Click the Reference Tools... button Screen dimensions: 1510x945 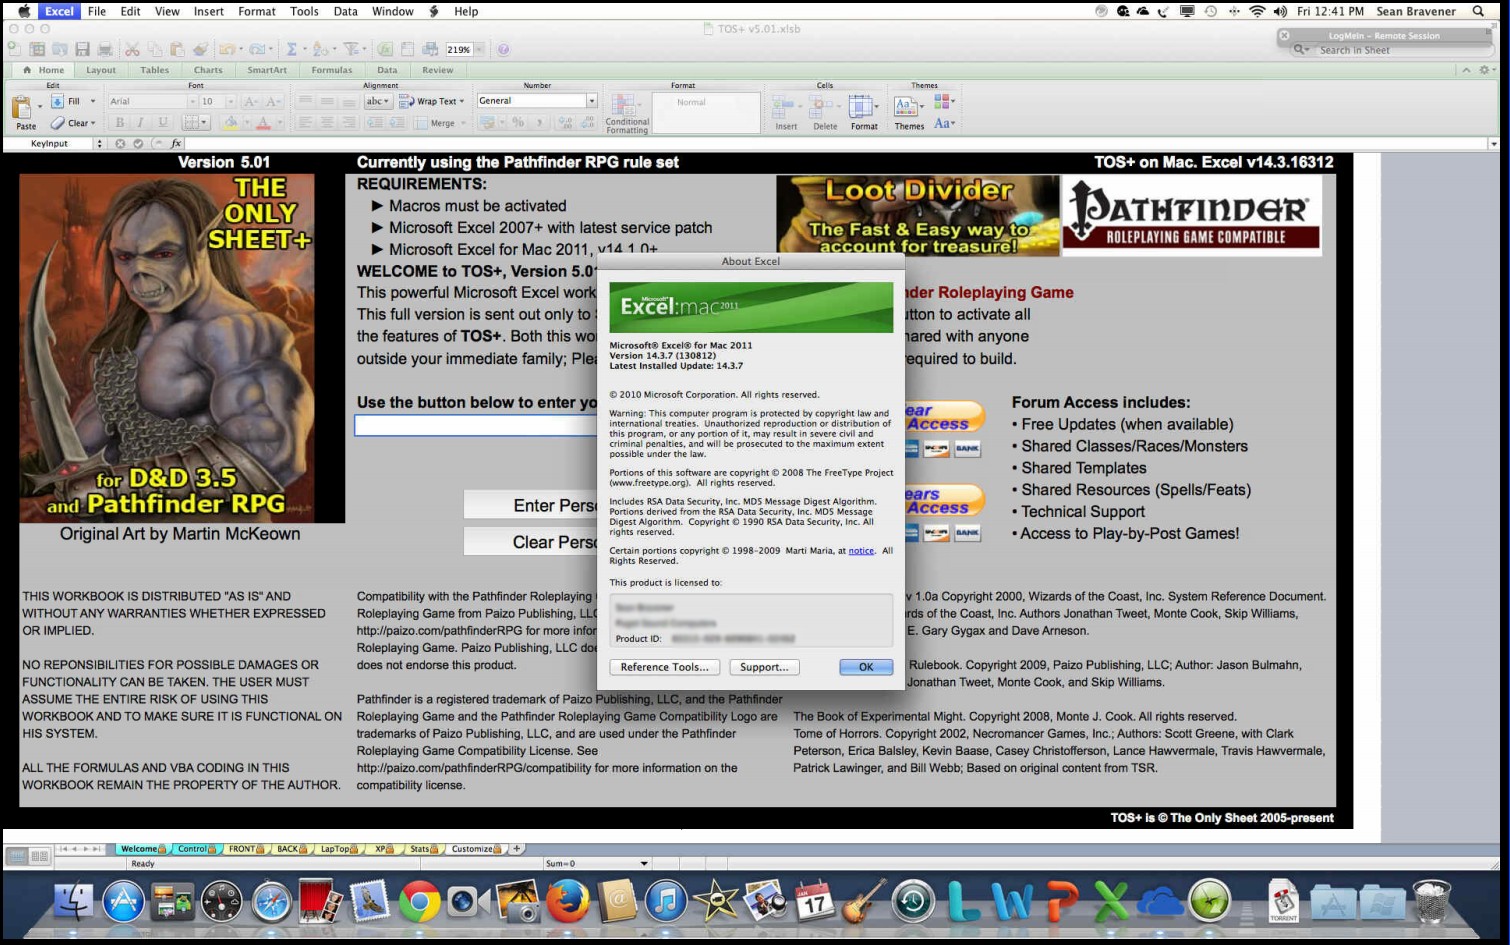(664, 667)
